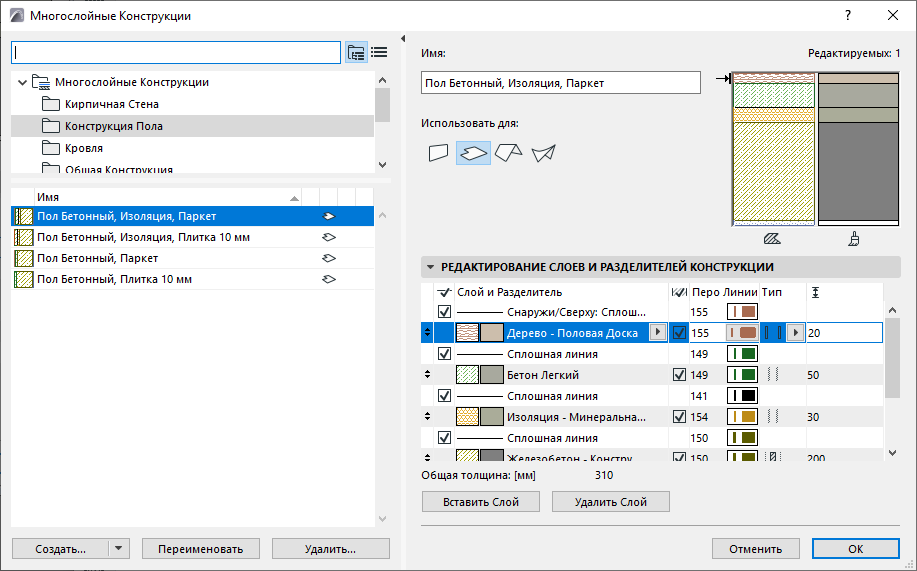Click hatch fill icon of Бетон Легкий
917x571 pixels.
click(x=467, y=375)
